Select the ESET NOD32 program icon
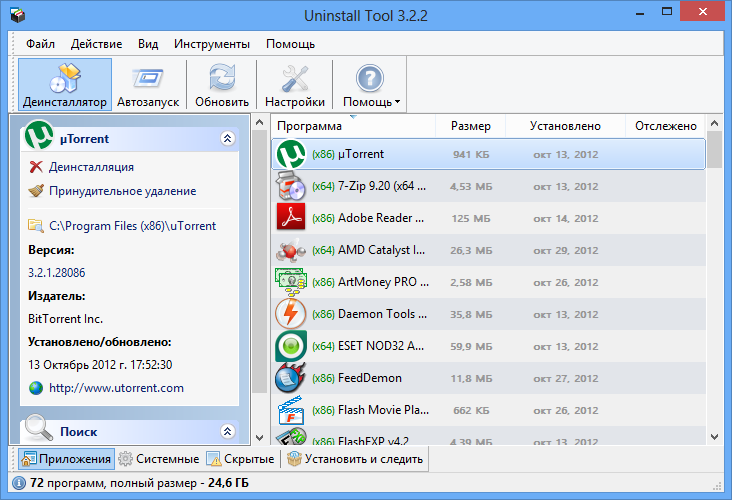732x500 pixels. (x=291, y=346)
